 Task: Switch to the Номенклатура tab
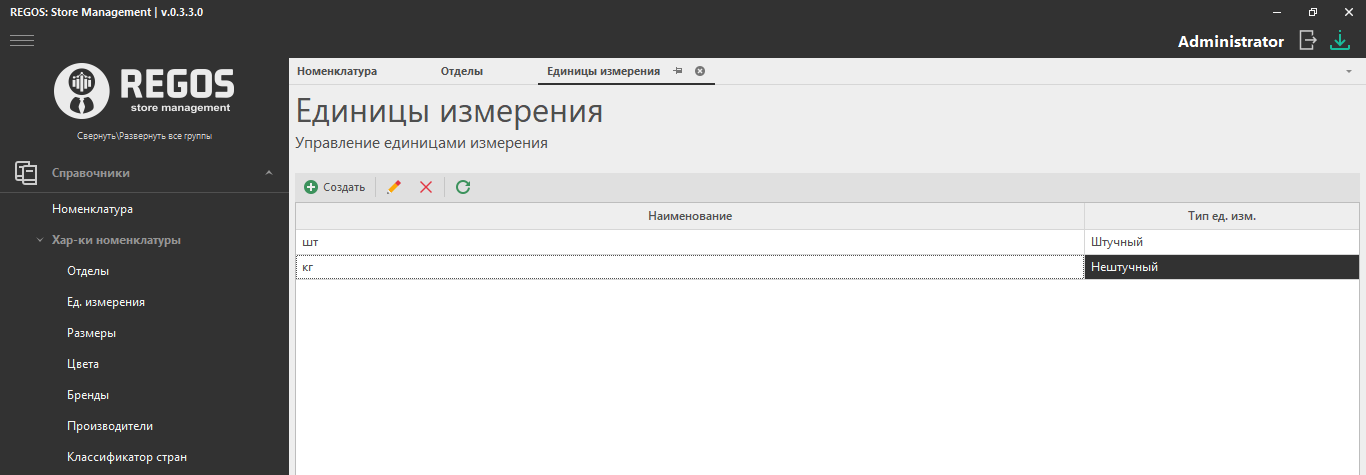(337, 72)
